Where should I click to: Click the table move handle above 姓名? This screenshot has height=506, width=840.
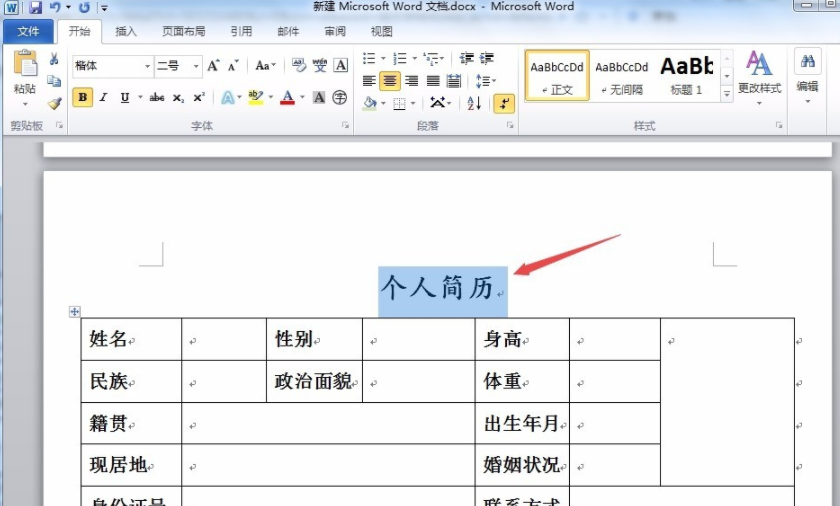click(74, 312)
